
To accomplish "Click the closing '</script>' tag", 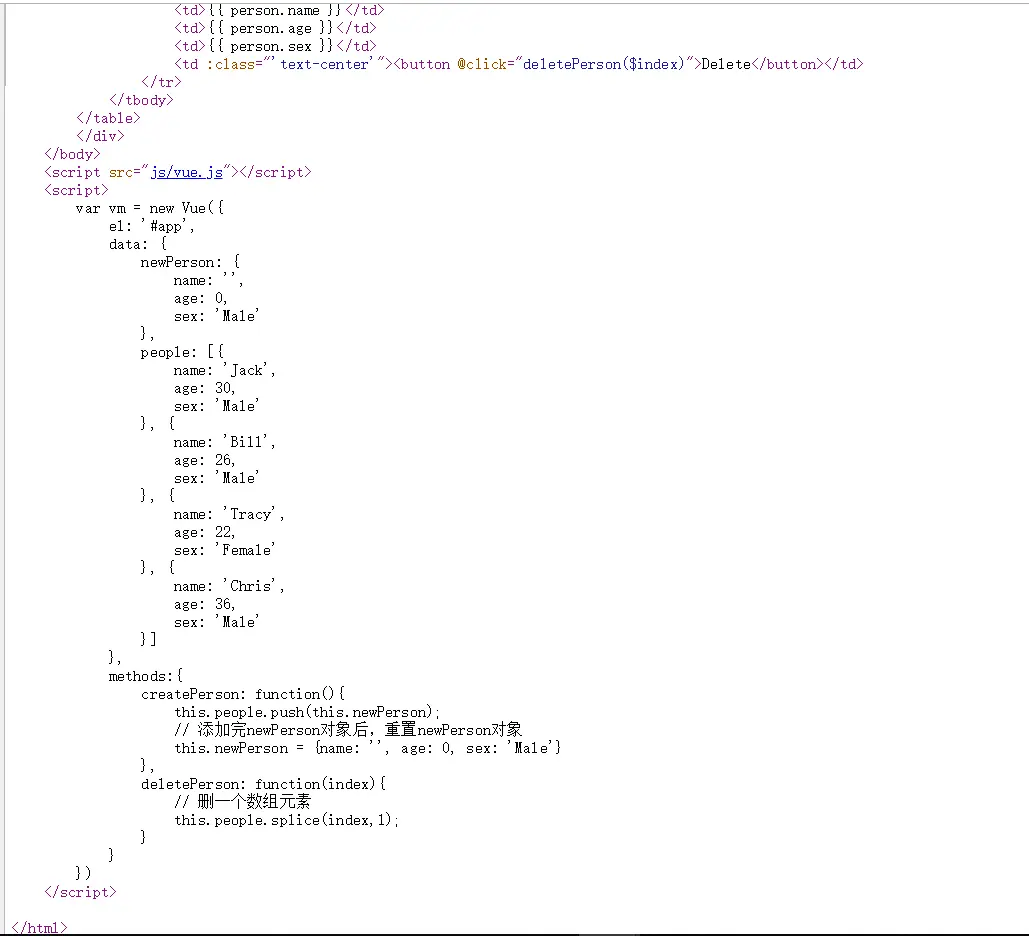I will 80,892.
